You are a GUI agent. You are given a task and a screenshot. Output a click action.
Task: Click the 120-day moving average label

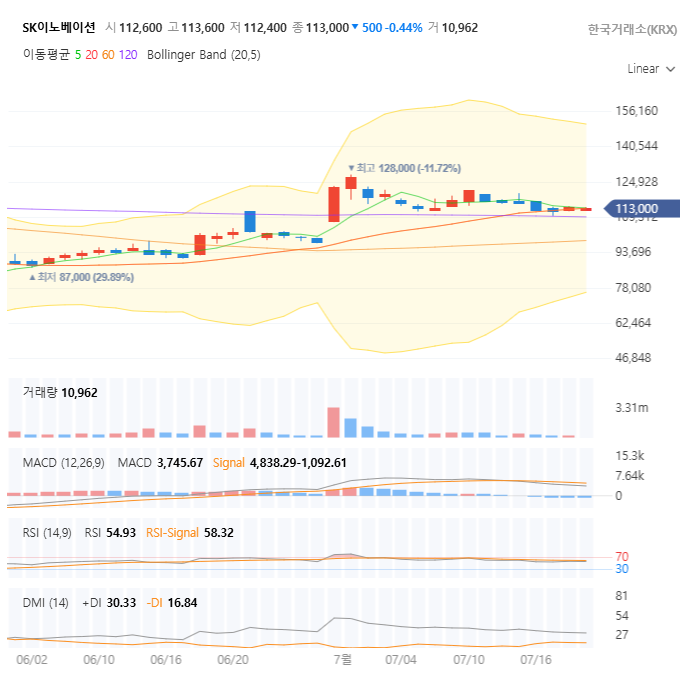click(128, 55)
